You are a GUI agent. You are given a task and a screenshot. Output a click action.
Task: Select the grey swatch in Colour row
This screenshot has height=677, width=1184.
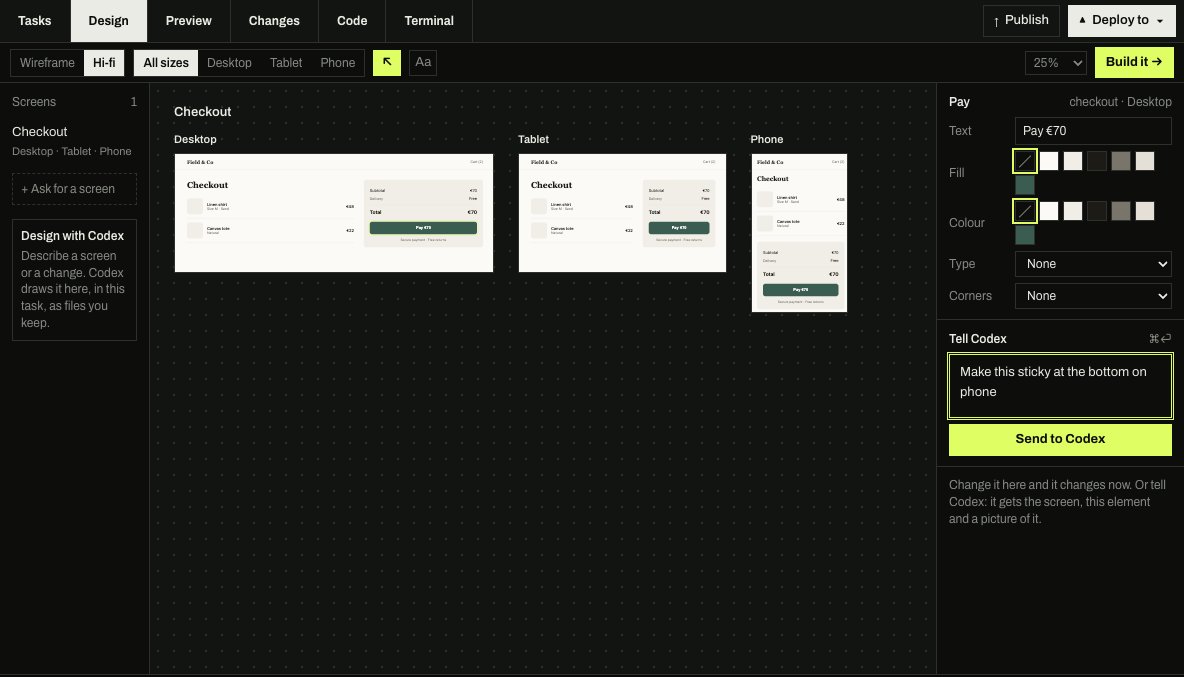(x=1121, y=211)
